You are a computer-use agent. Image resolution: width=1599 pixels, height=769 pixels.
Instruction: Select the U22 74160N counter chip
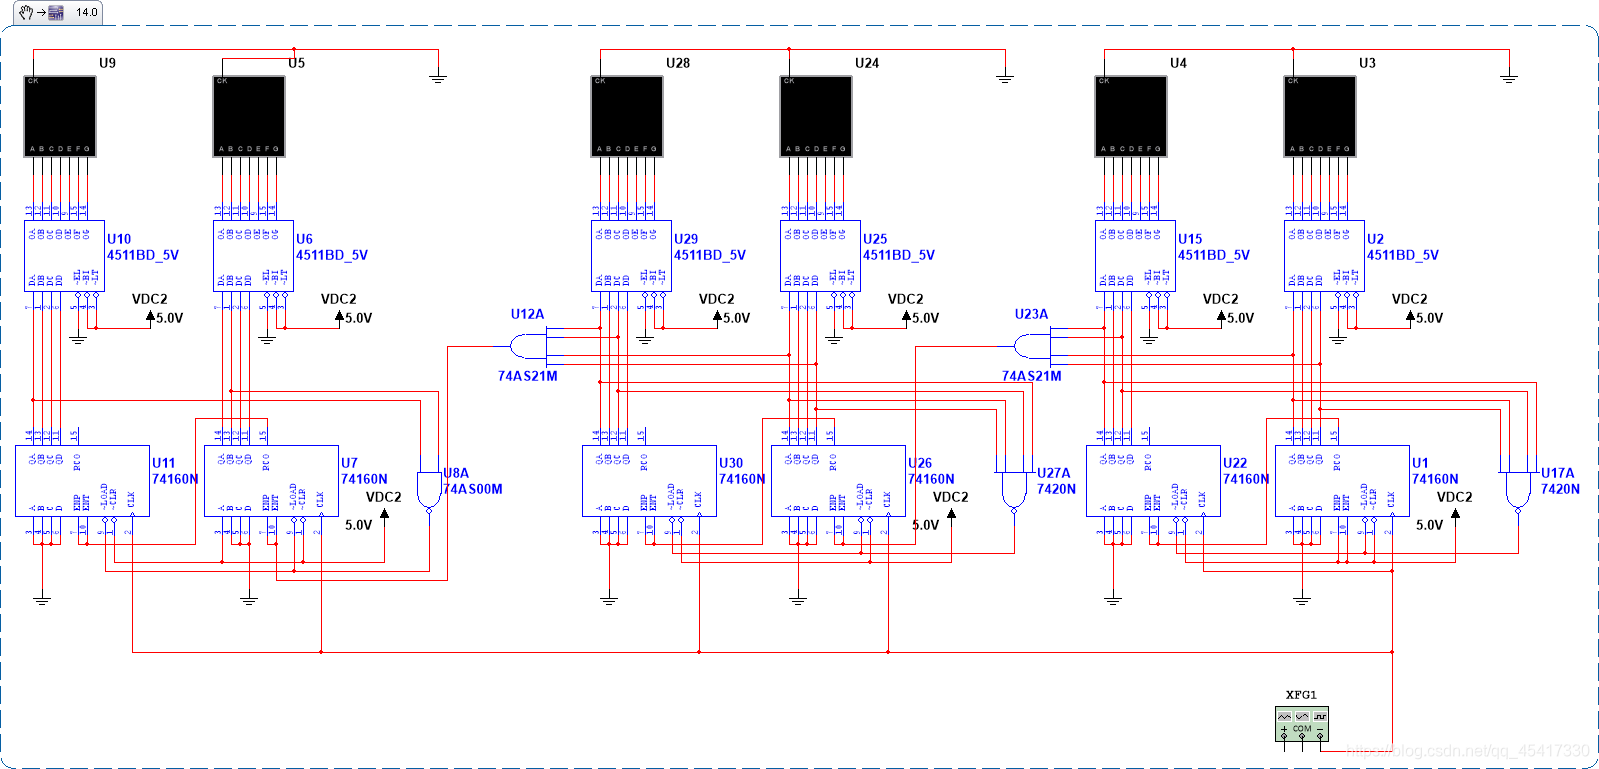click(x=1153, y=481)
